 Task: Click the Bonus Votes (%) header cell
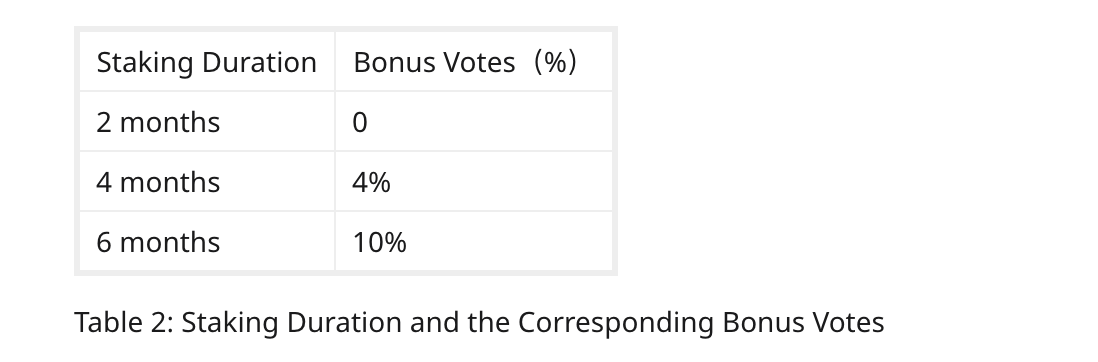[x=474, y=62]
